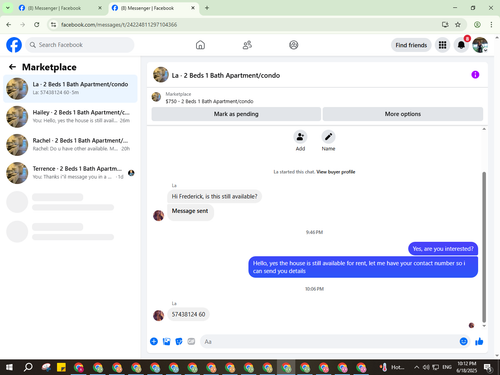Open the emoji picker
This screenshot has height=375, width=500.
point(463,341)
